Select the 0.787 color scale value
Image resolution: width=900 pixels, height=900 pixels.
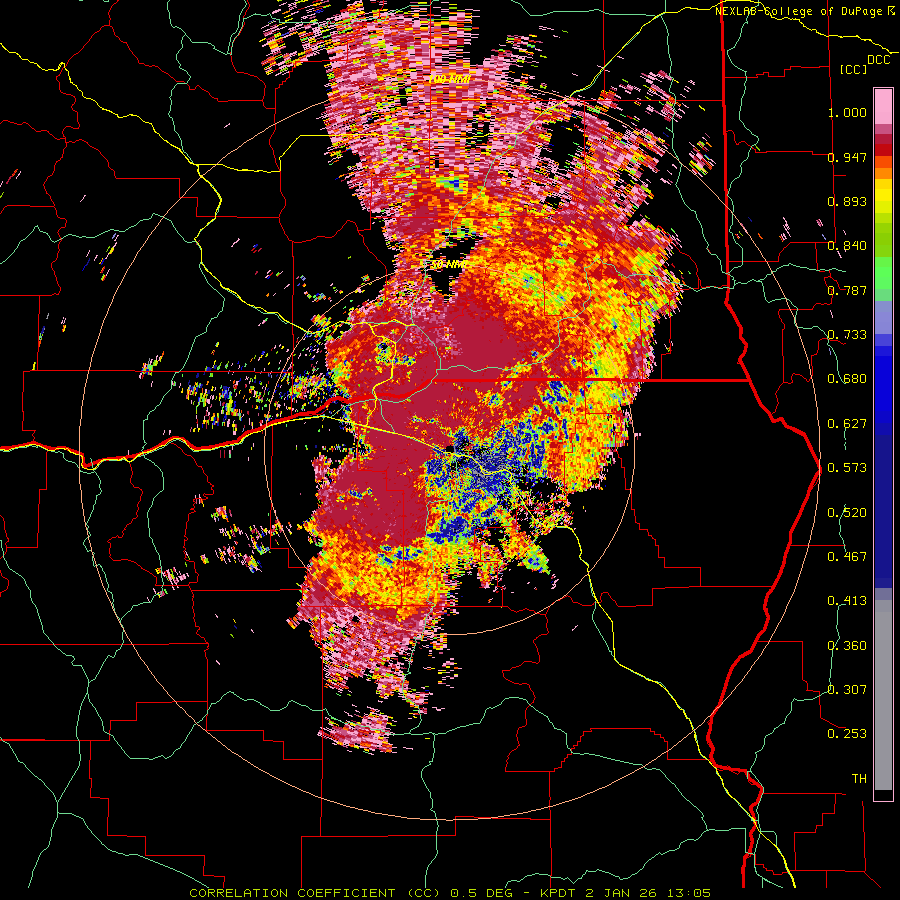847,290
